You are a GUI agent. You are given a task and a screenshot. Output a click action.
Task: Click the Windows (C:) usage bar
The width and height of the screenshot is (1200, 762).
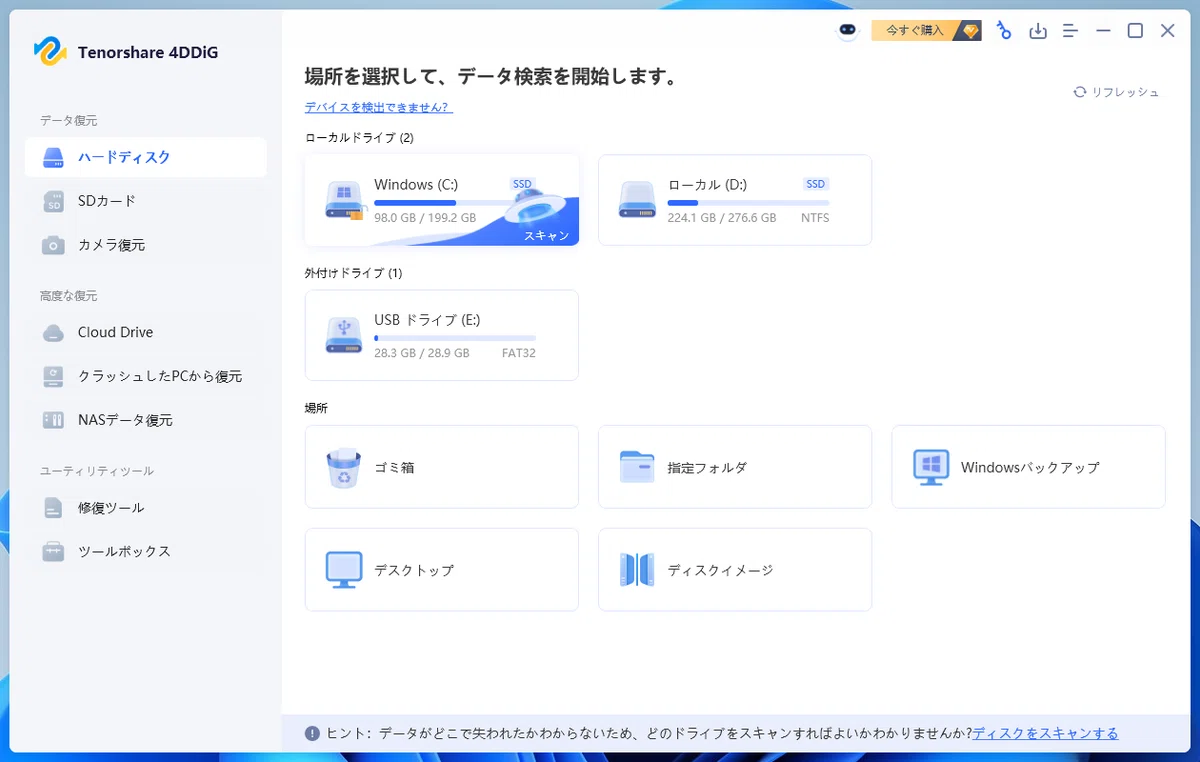pyautogui.click(x=455, y=203)
